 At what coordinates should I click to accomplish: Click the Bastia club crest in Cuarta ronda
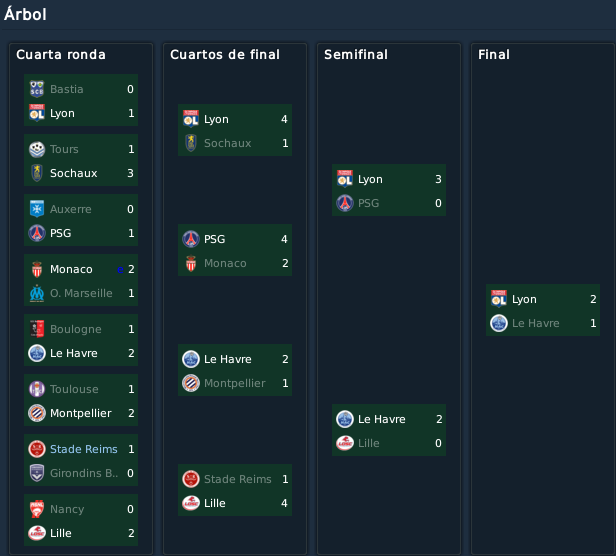(x=37, y=89)
